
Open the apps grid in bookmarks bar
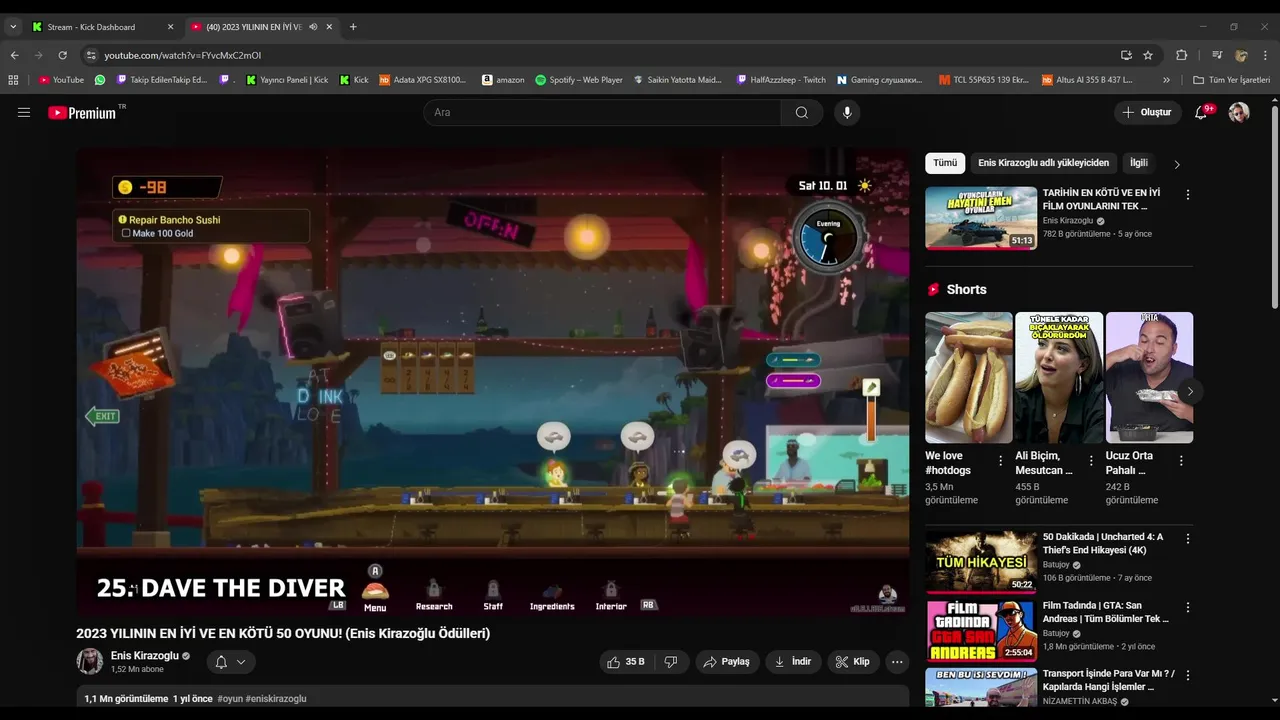coord(13,80)
